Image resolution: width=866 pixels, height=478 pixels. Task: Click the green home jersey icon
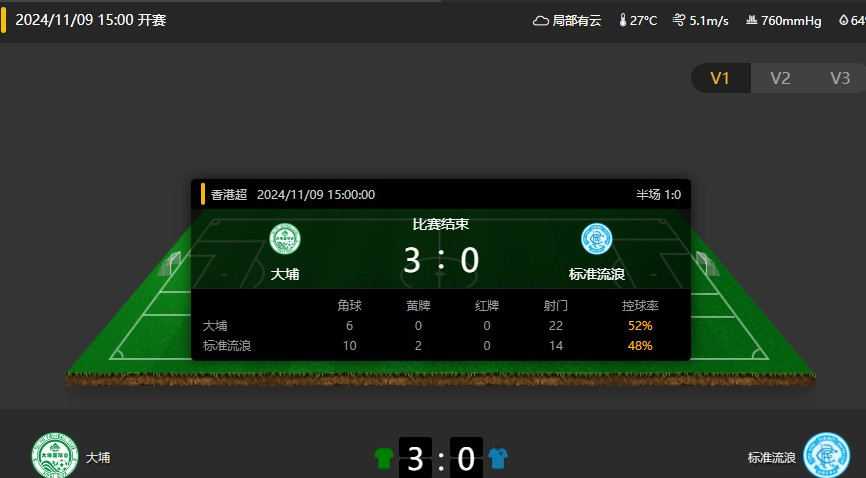tap(384, 458)
